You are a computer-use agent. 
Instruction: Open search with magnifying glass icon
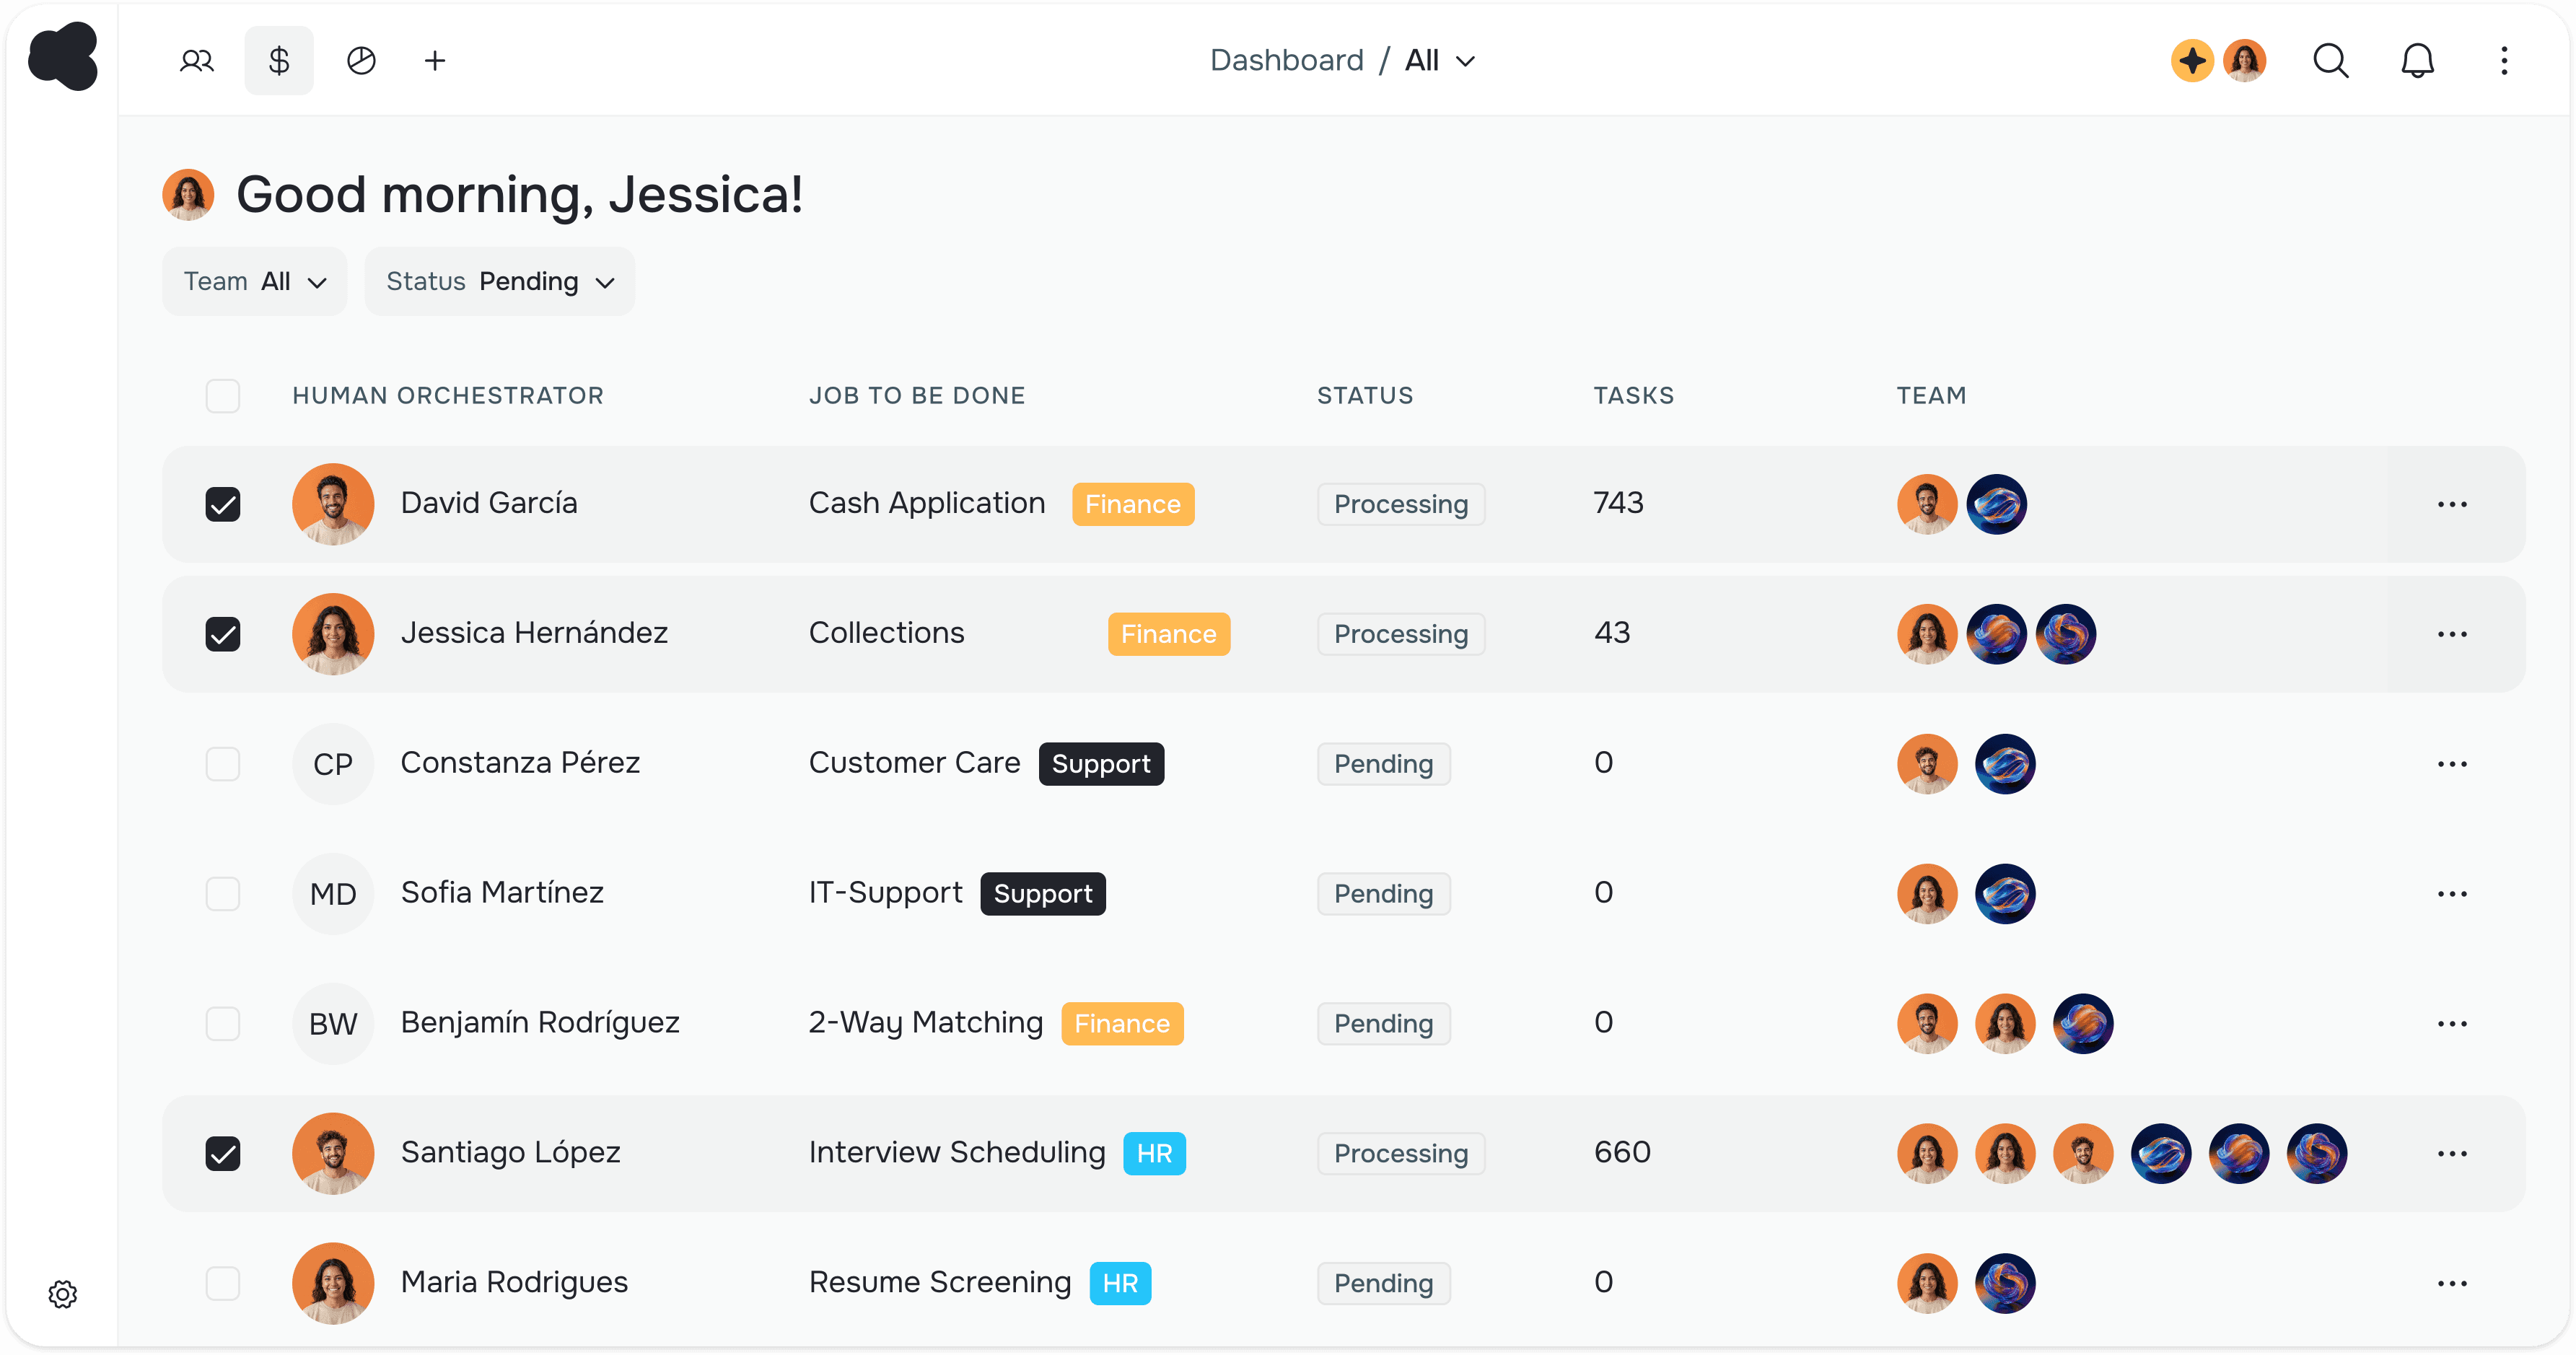[x=2330, y=61]
